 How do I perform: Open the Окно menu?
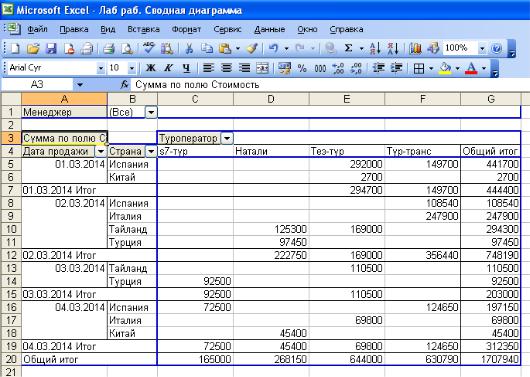coord(307,29)
